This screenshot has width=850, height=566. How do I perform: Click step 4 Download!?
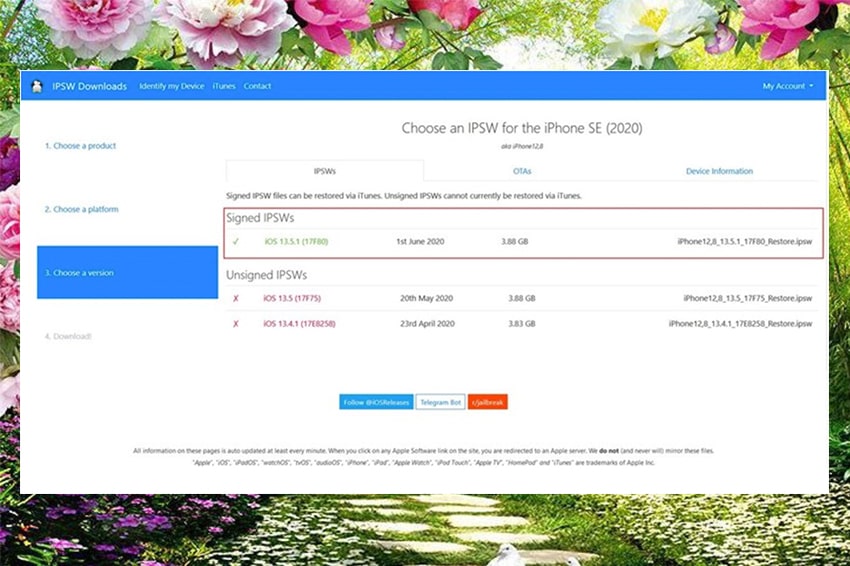coord(68,336)
